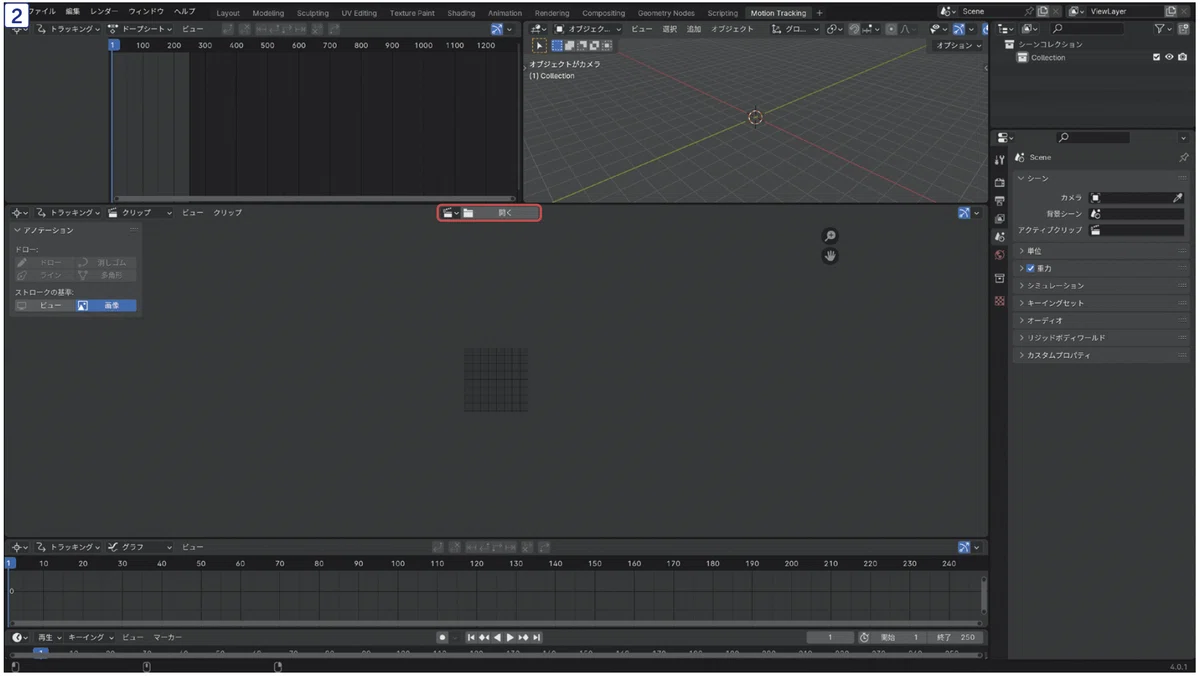
Task: Switch to the Layout workspace tab
Action: tap(228, 13)
